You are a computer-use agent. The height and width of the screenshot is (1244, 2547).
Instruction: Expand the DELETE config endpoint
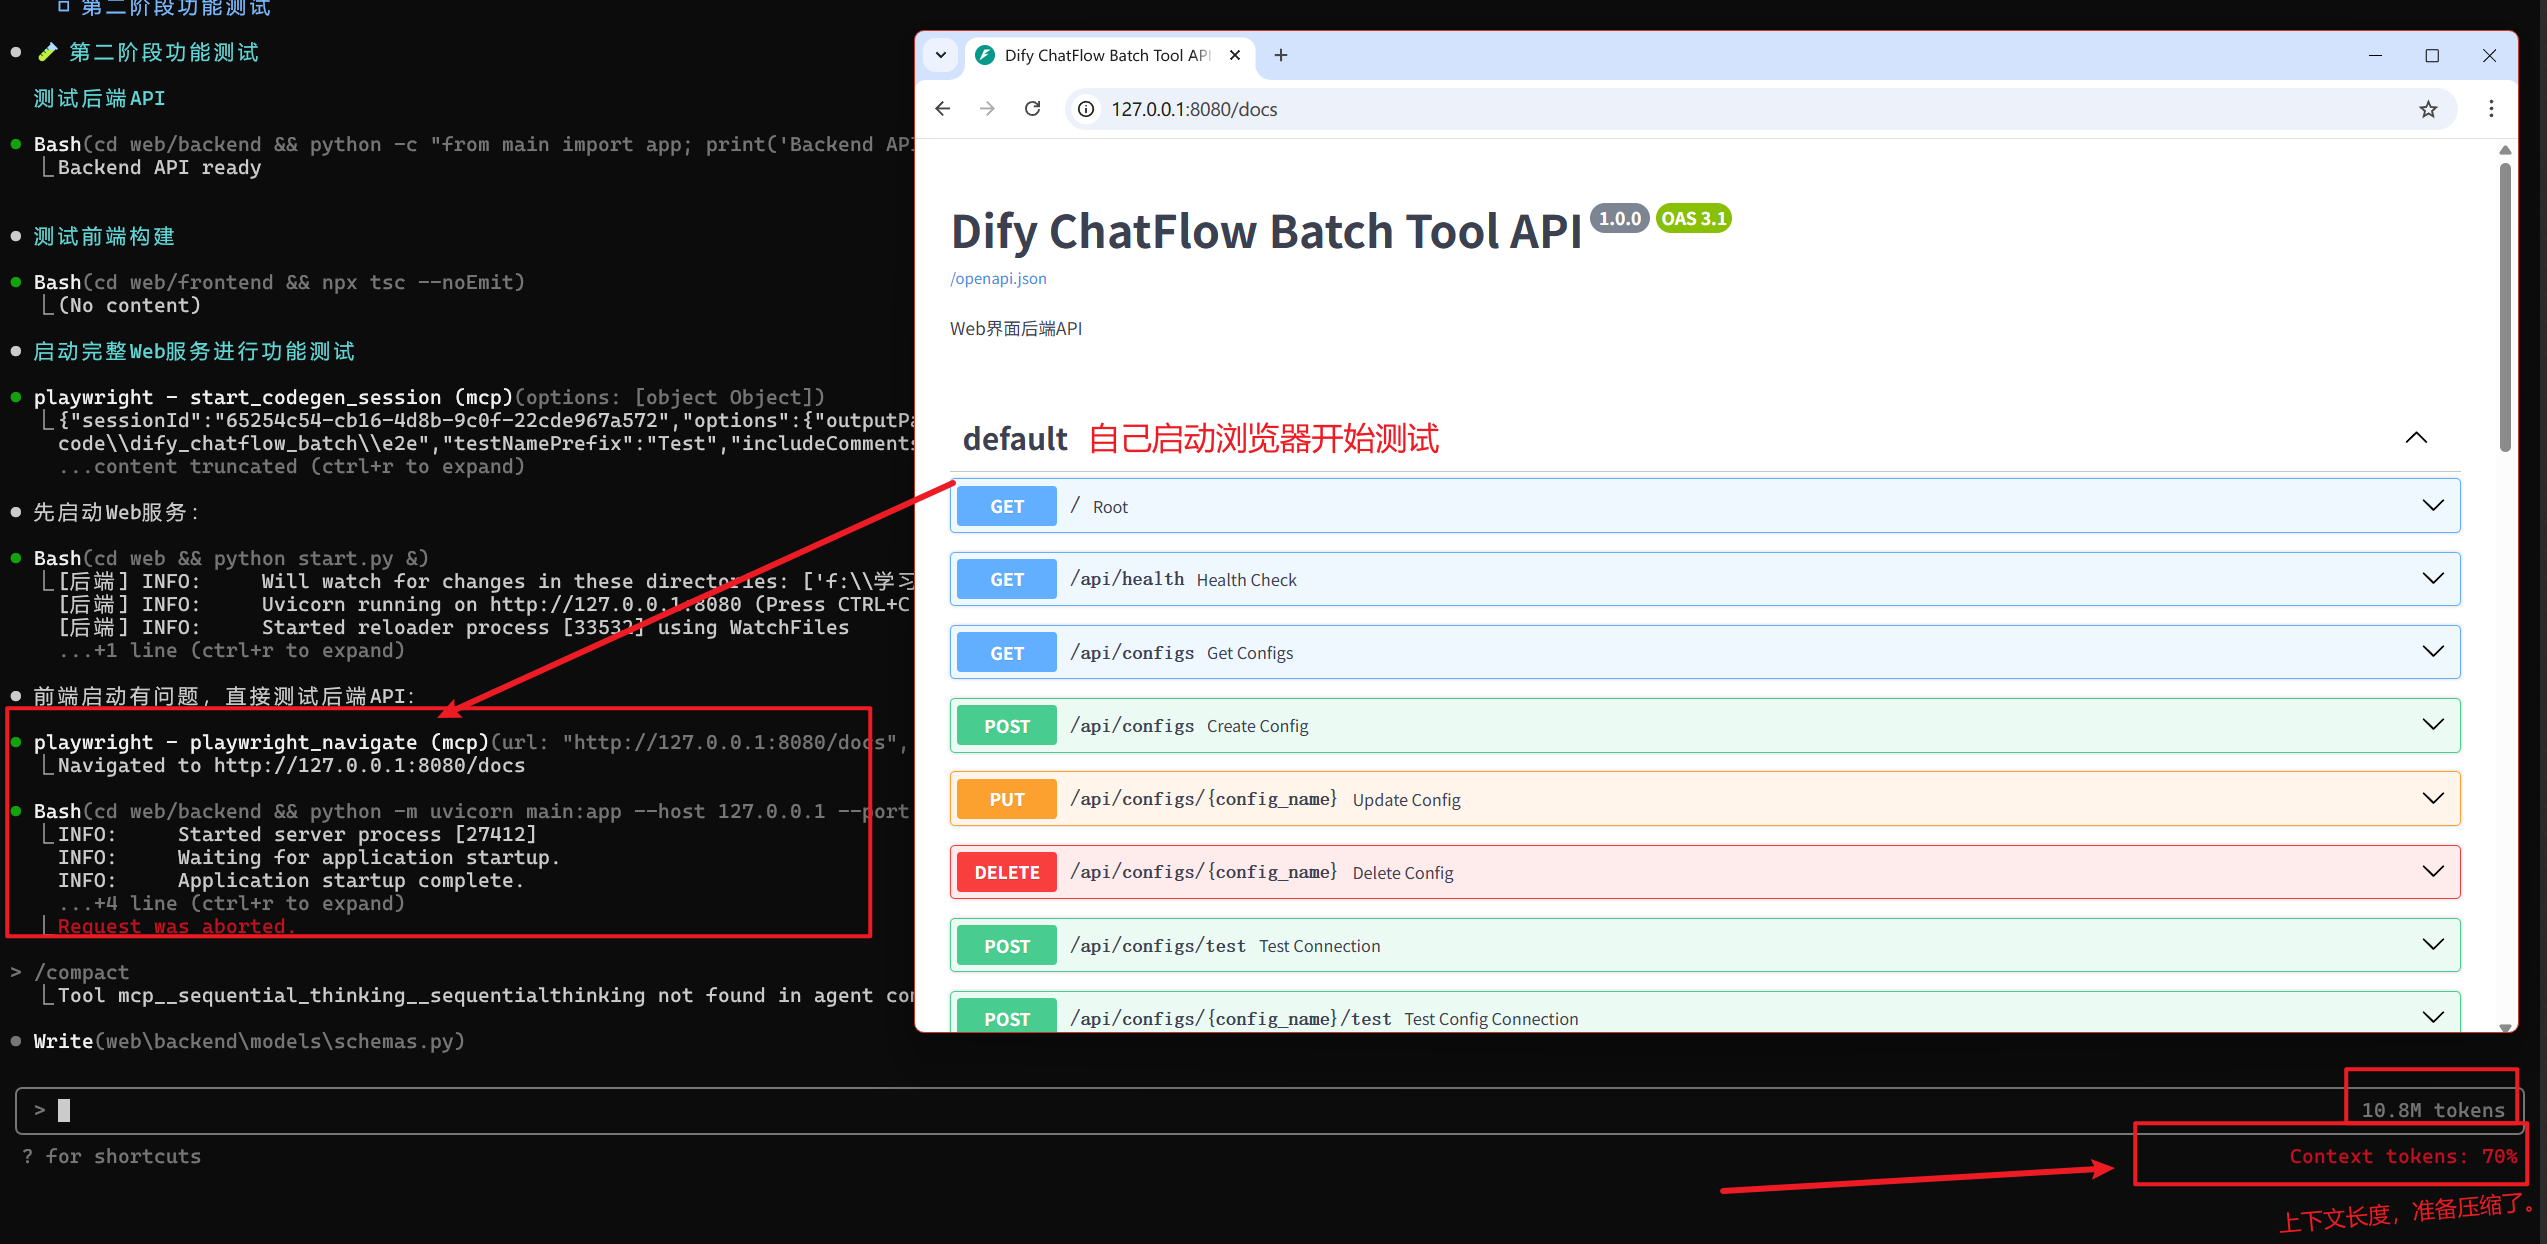point(2432,872)
